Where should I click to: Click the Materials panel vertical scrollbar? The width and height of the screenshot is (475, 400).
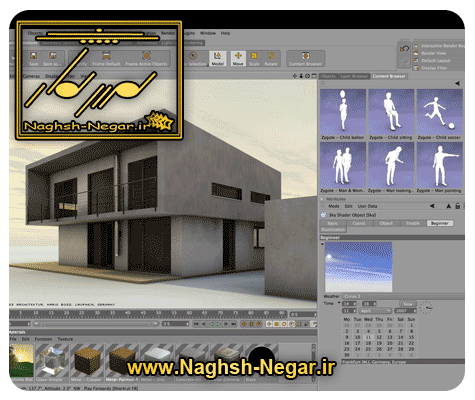point(313,363)
